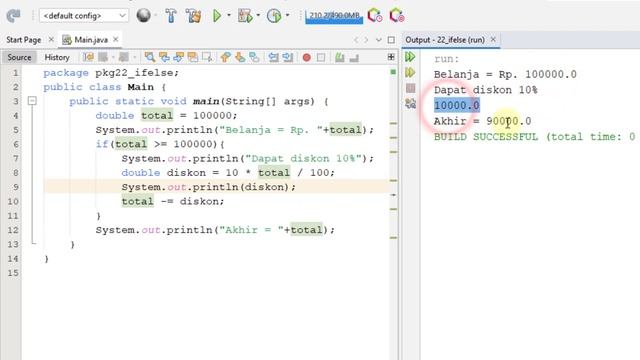Click the "Belanja = Rp. 100000.0" output line
Screen dimensions: 640x360
(x=505, y=74)
